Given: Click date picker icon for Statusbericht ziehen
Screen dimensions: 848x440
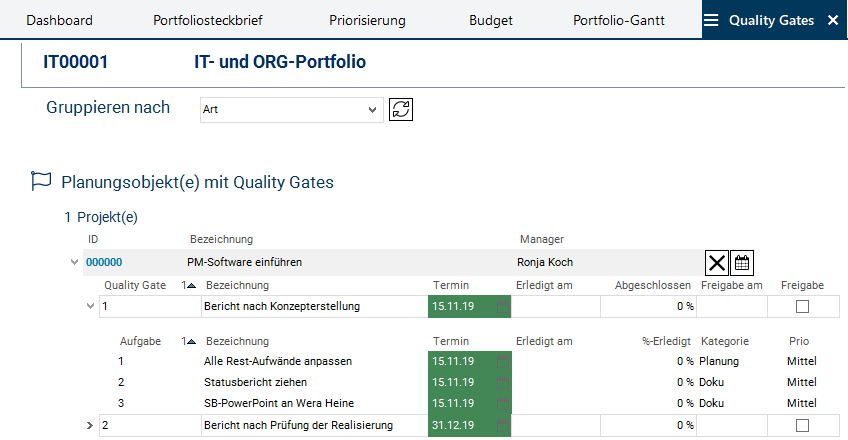Looking at the screenshot, I should pyautogui.click(x=502, y=382).
